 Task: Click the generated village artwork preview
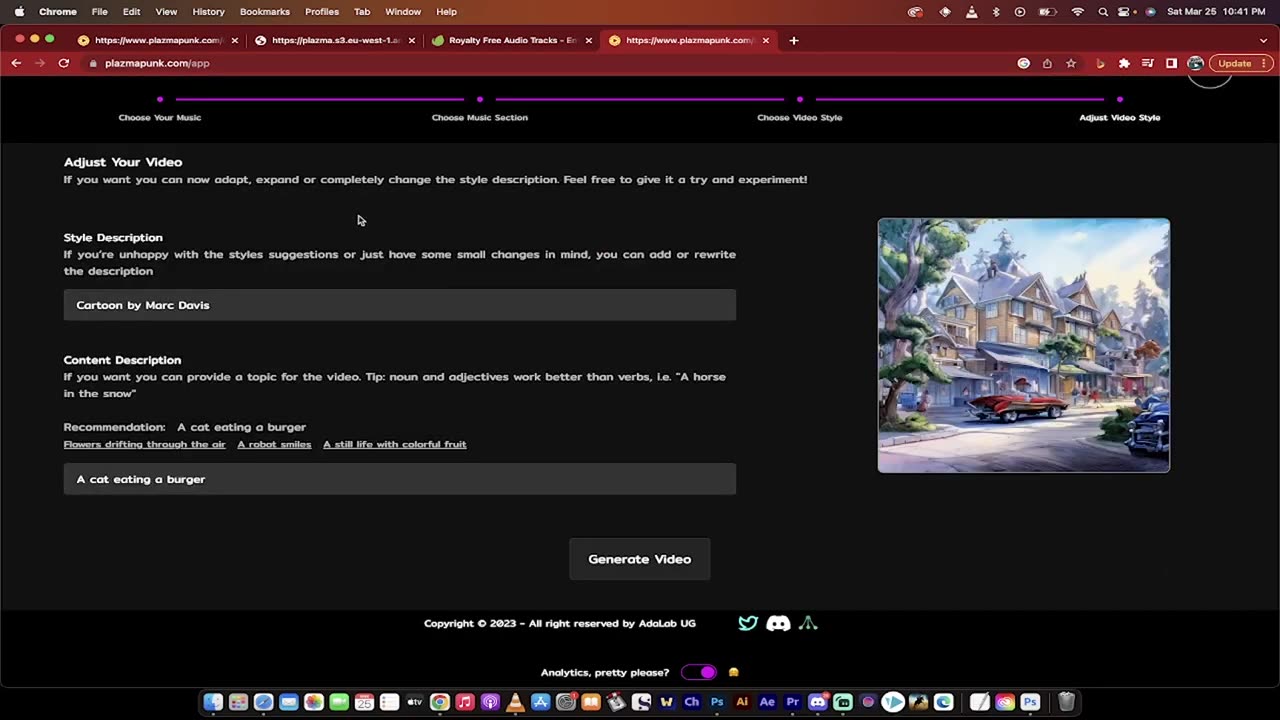tap(1023, 345)
